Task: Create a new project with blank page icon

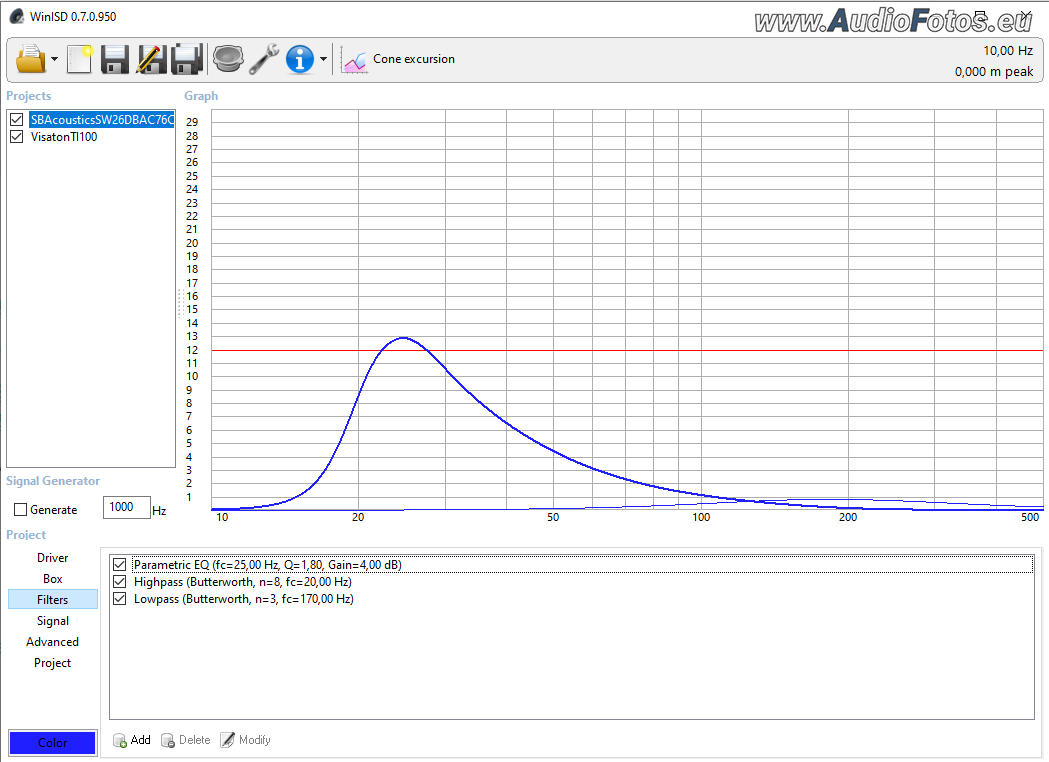Action: (80, 60)
